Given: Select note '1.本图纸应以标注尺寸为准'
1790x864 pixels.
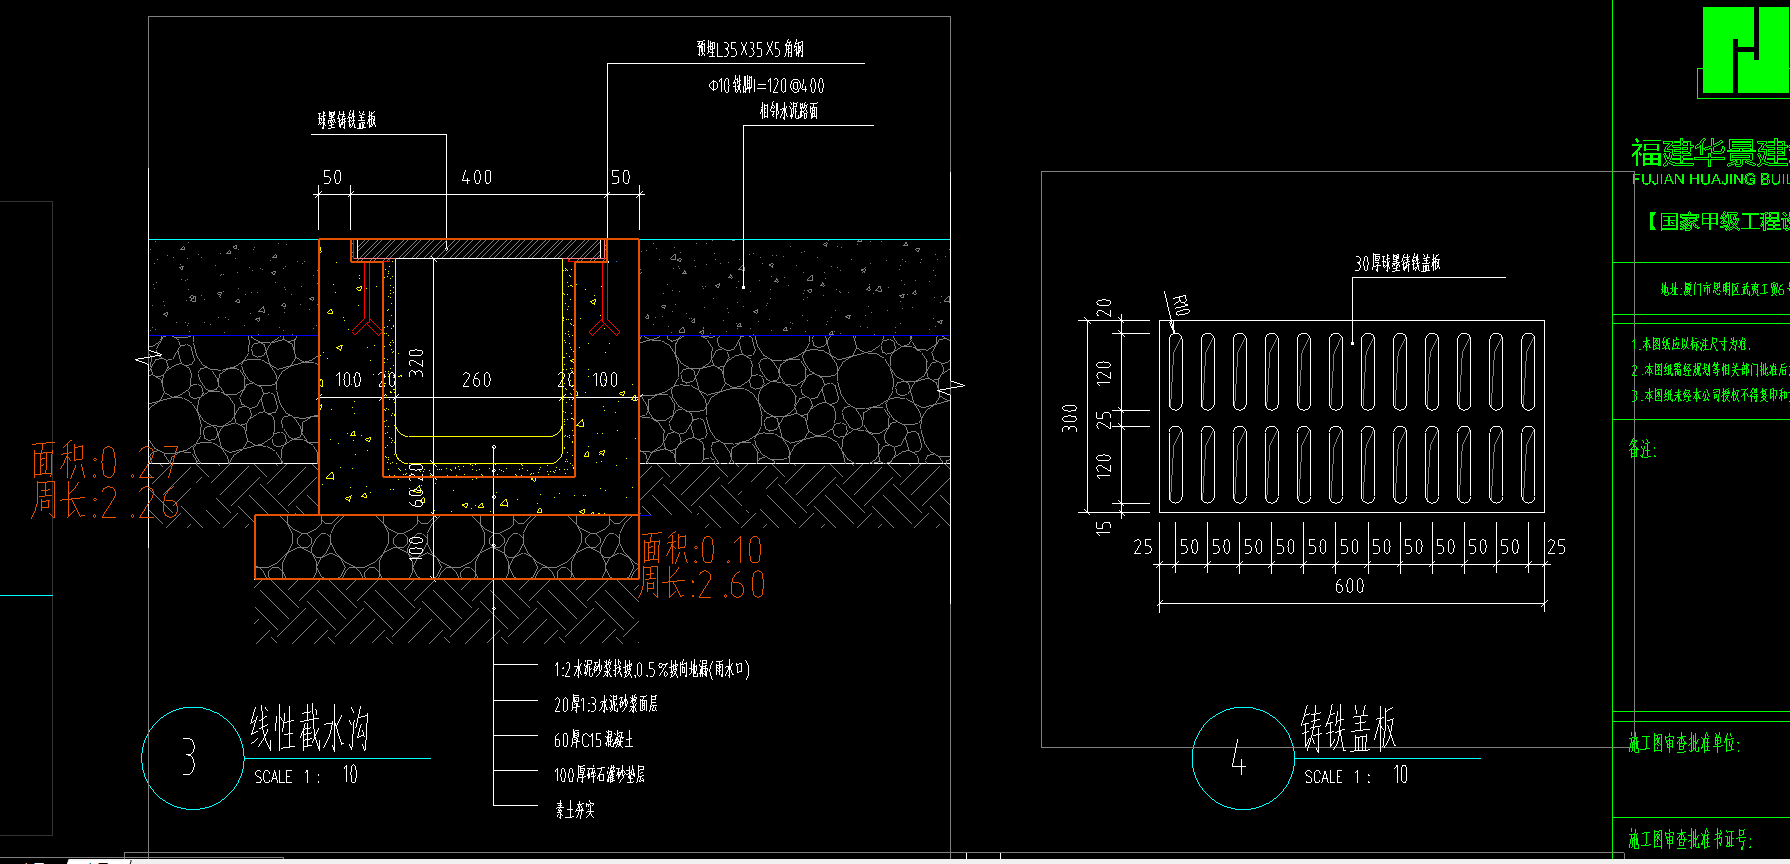Looking at the screenshot, I should 1691,344.
